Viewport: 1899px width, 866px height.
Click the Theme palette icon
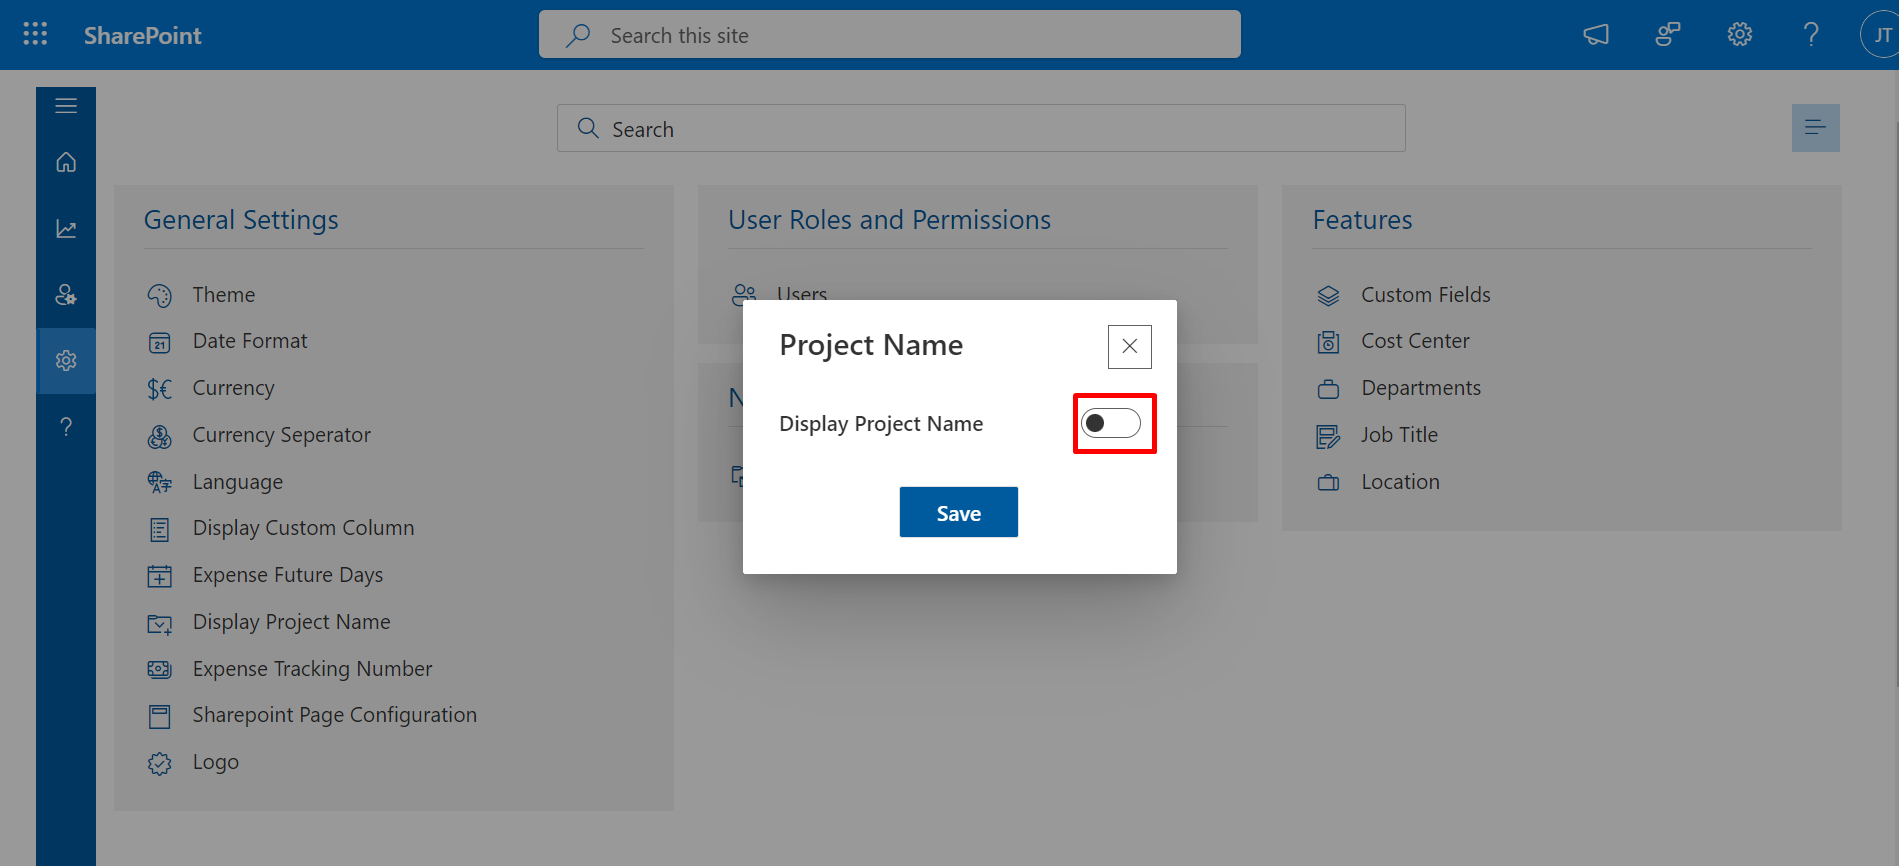160,296
